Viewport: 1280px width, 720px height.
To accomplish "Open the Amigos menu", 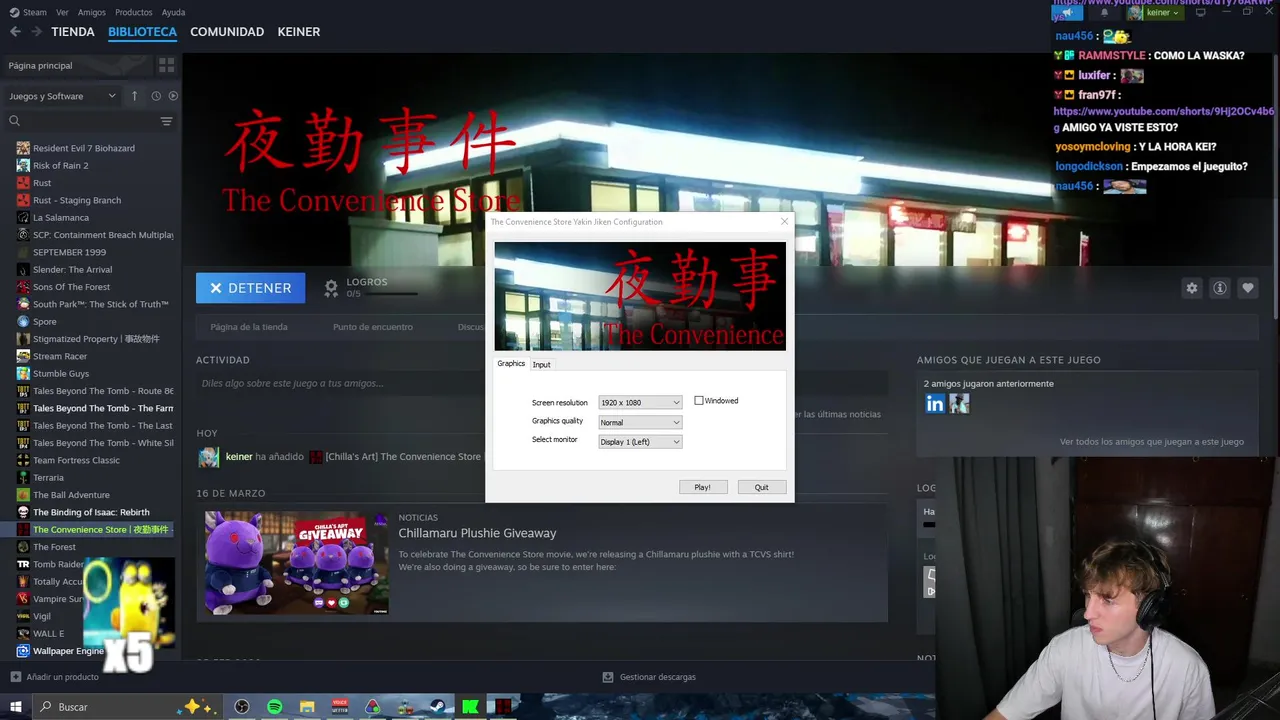I will [x=92, y=13].
